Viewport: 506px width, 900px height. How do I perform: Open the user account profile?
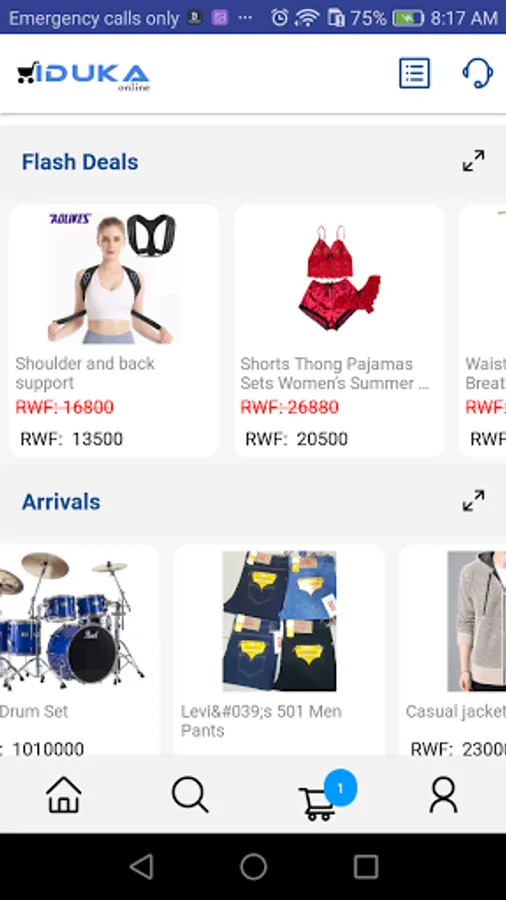(443, 794)
